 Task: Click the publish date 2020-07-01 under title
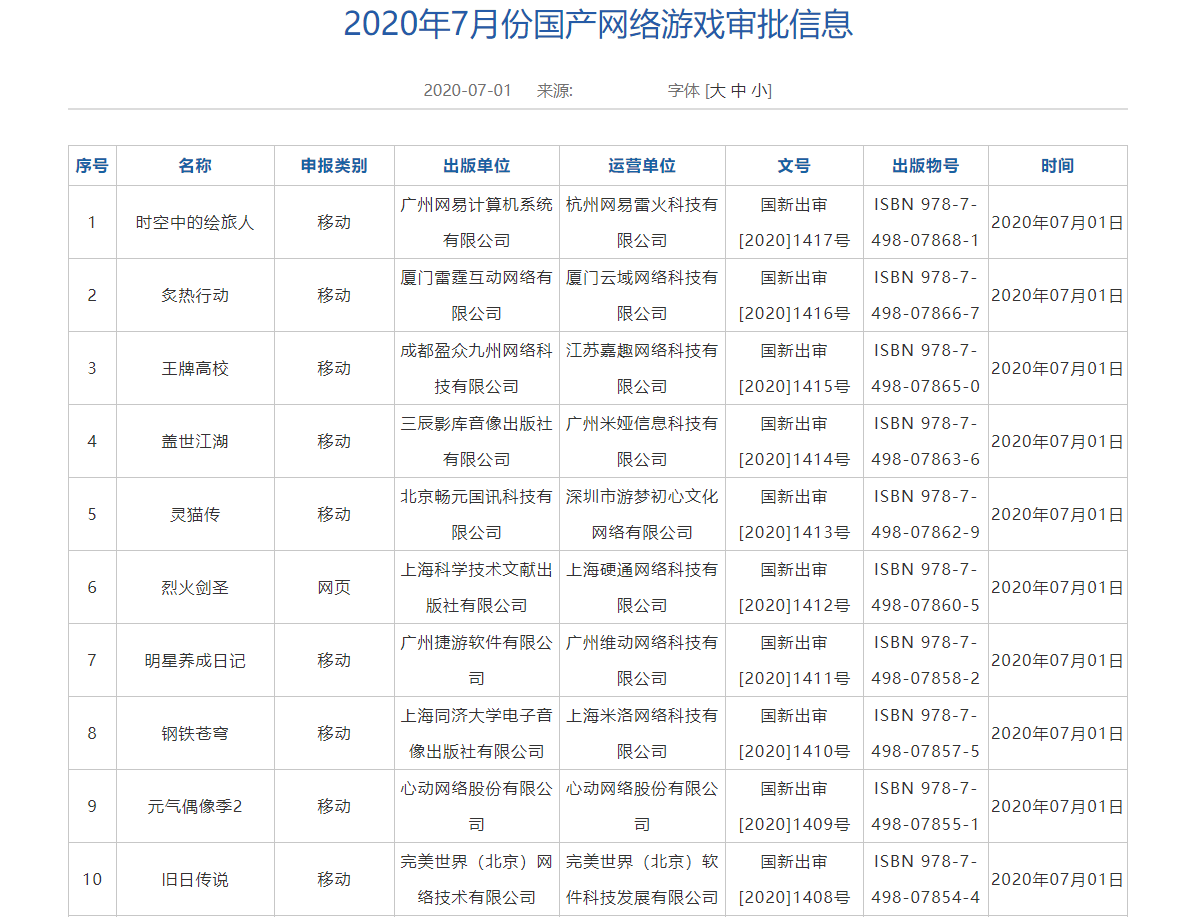tap(467, 90)
